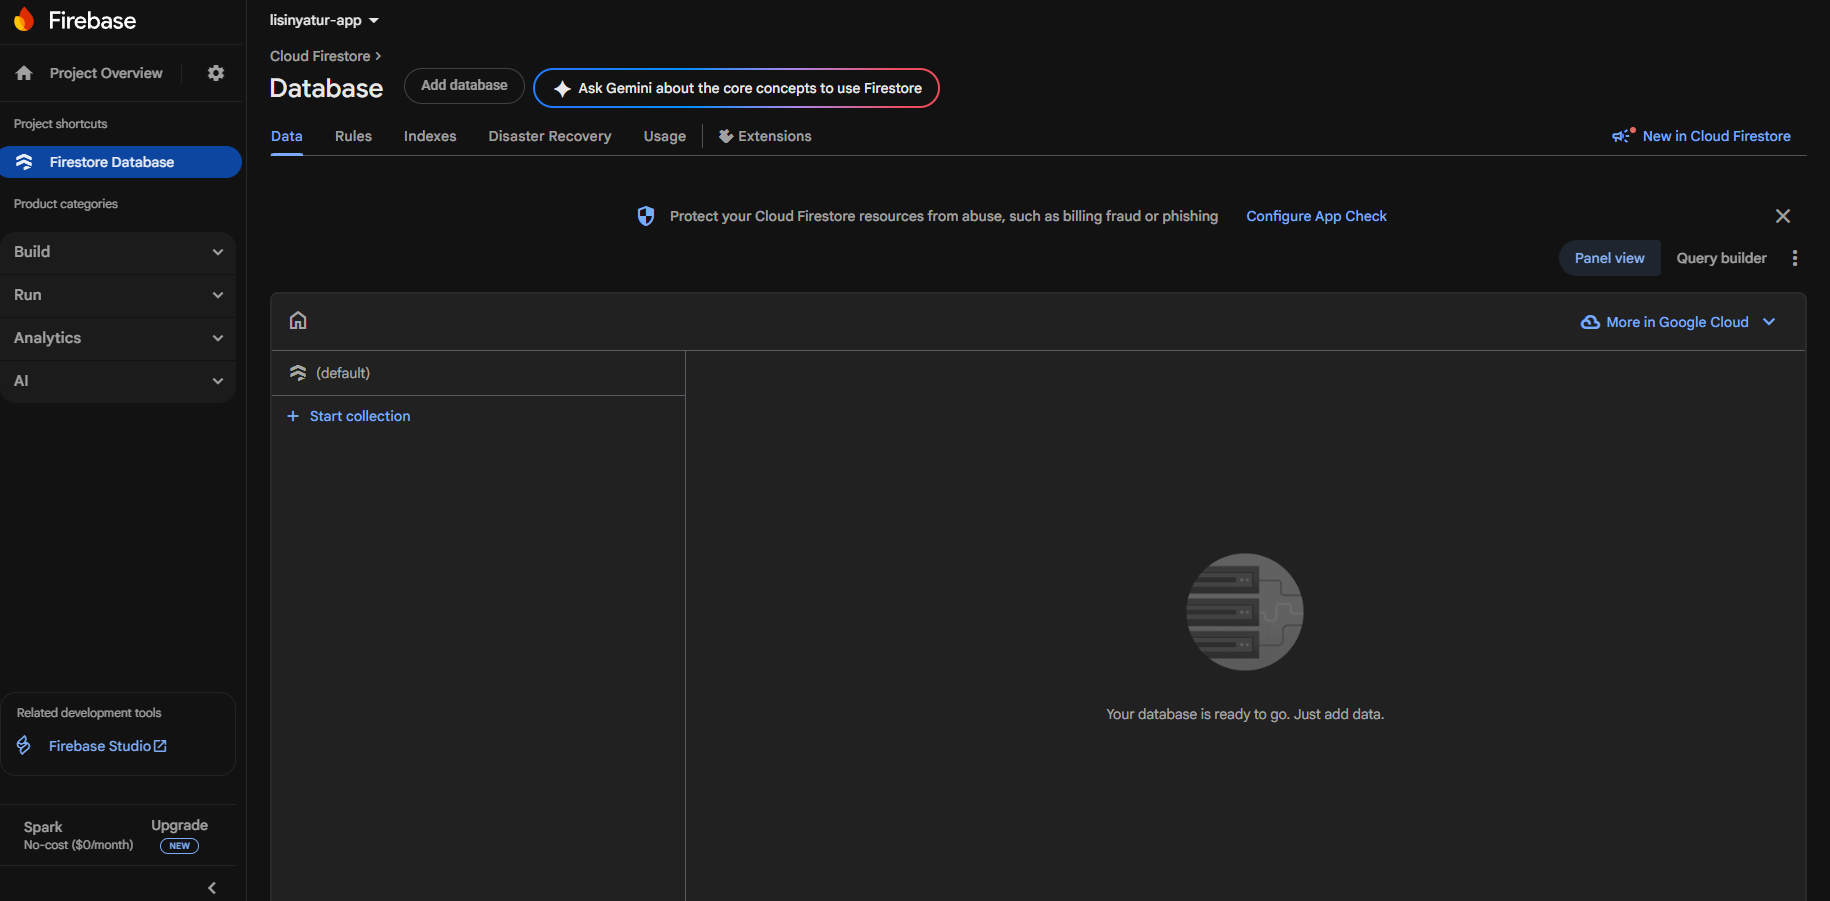This screenshot has height=901, width=1830.
Task: Expand the Run category
Action: coord(118,295)
